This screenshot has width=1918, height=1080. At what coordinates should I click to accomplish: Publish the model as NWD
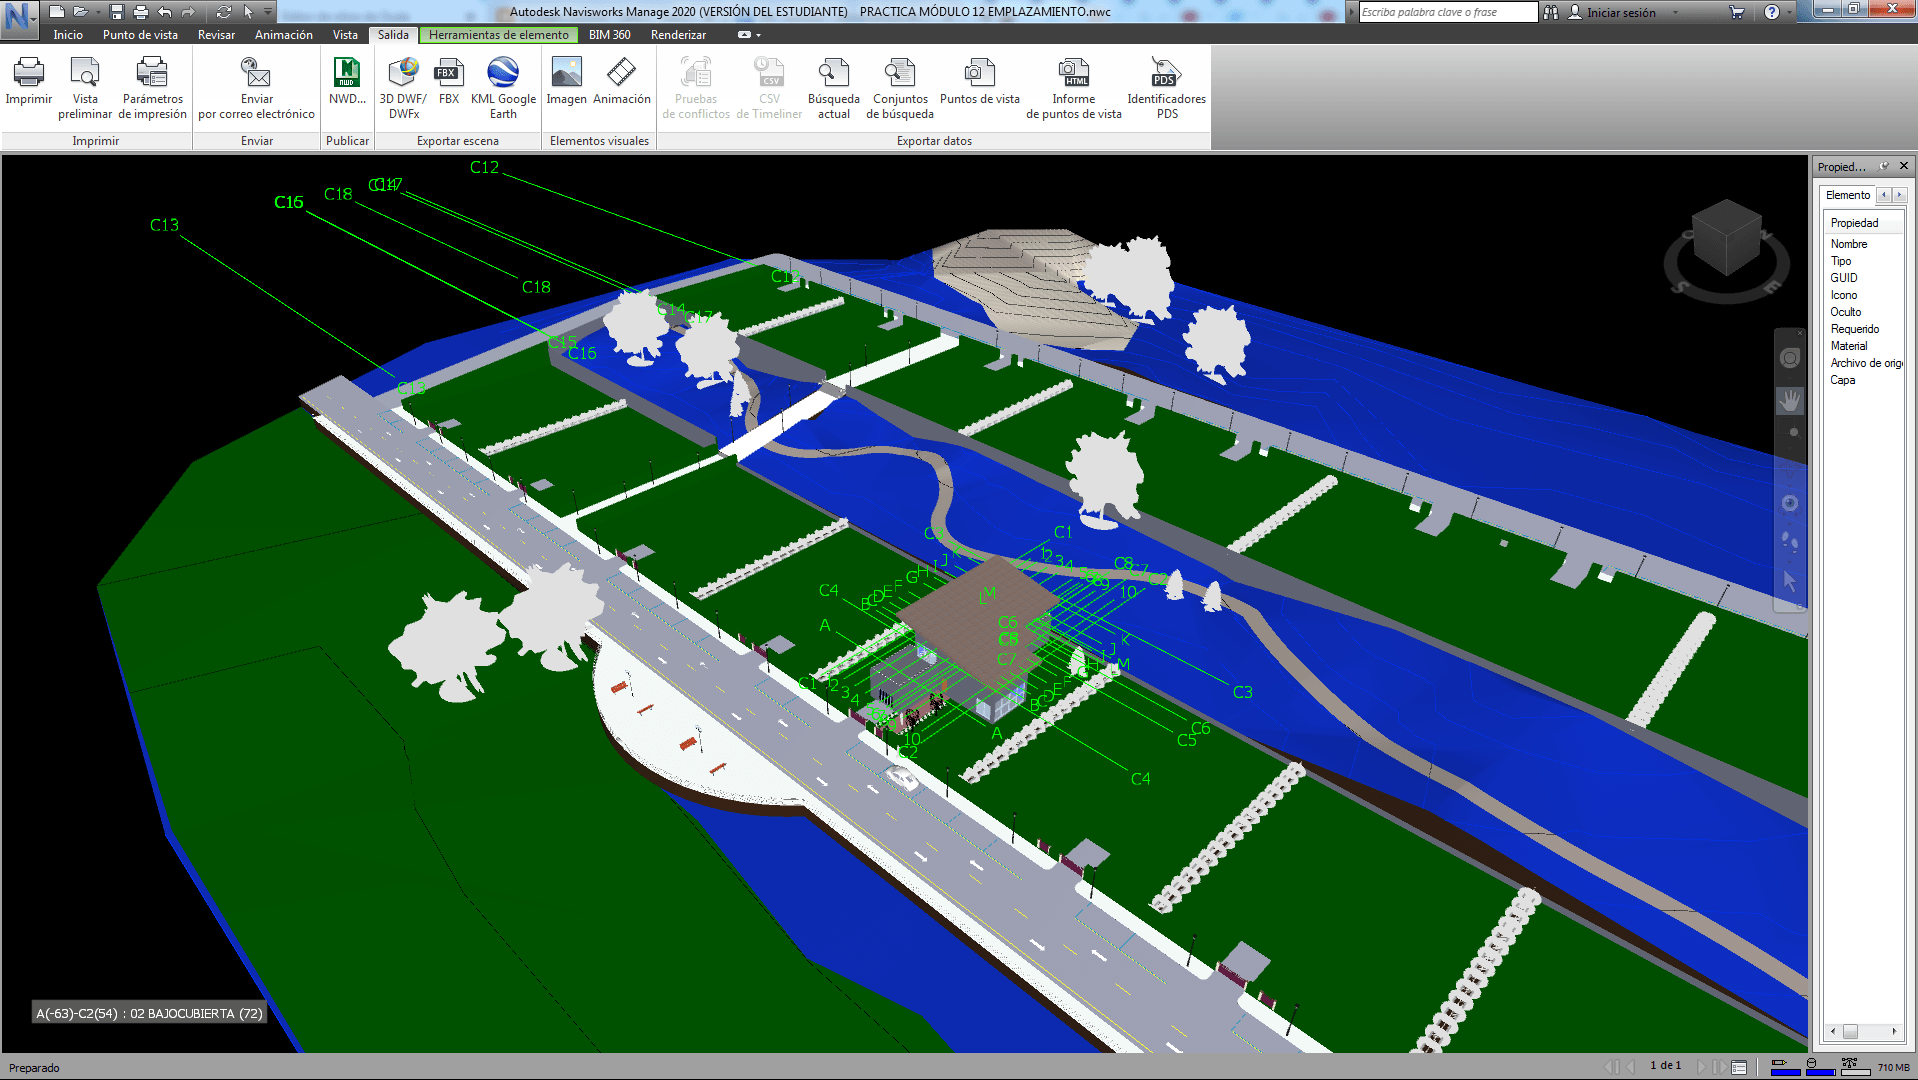(x=347, y=80)
